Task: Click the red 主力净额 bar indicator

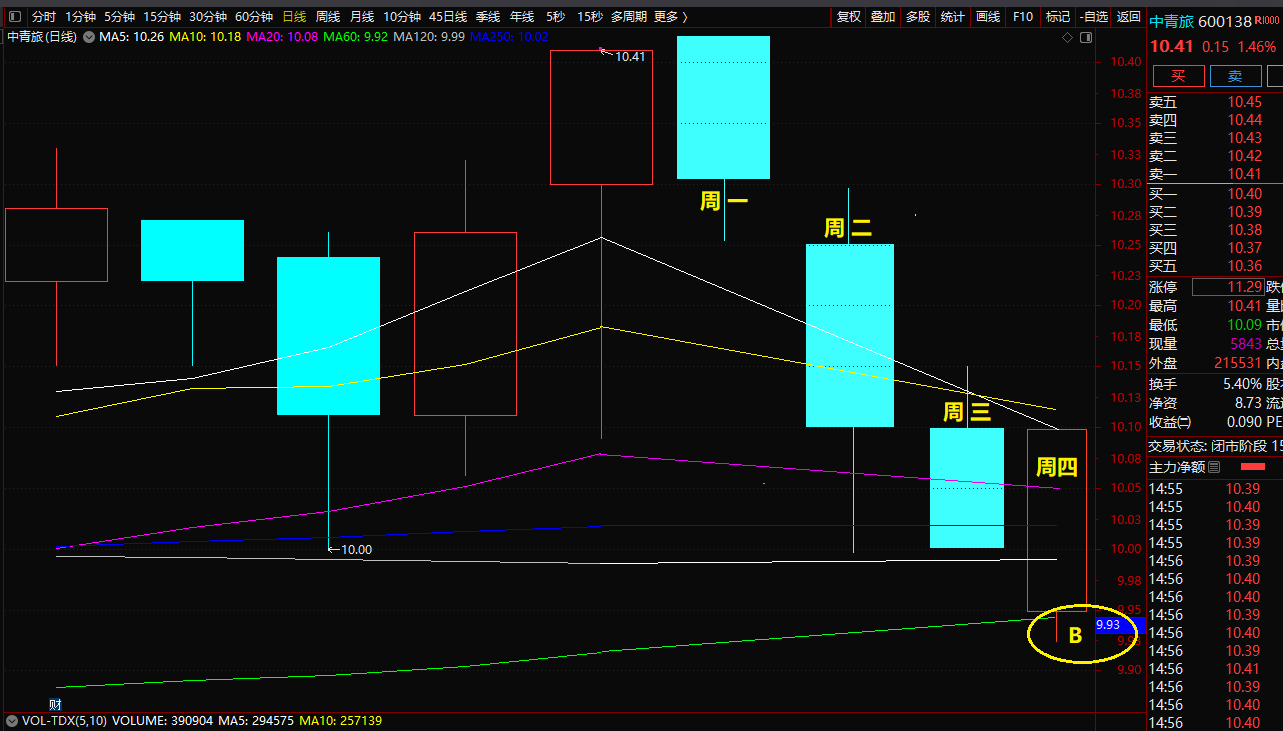Action: pyautogui.click(x=1252, y=467)
